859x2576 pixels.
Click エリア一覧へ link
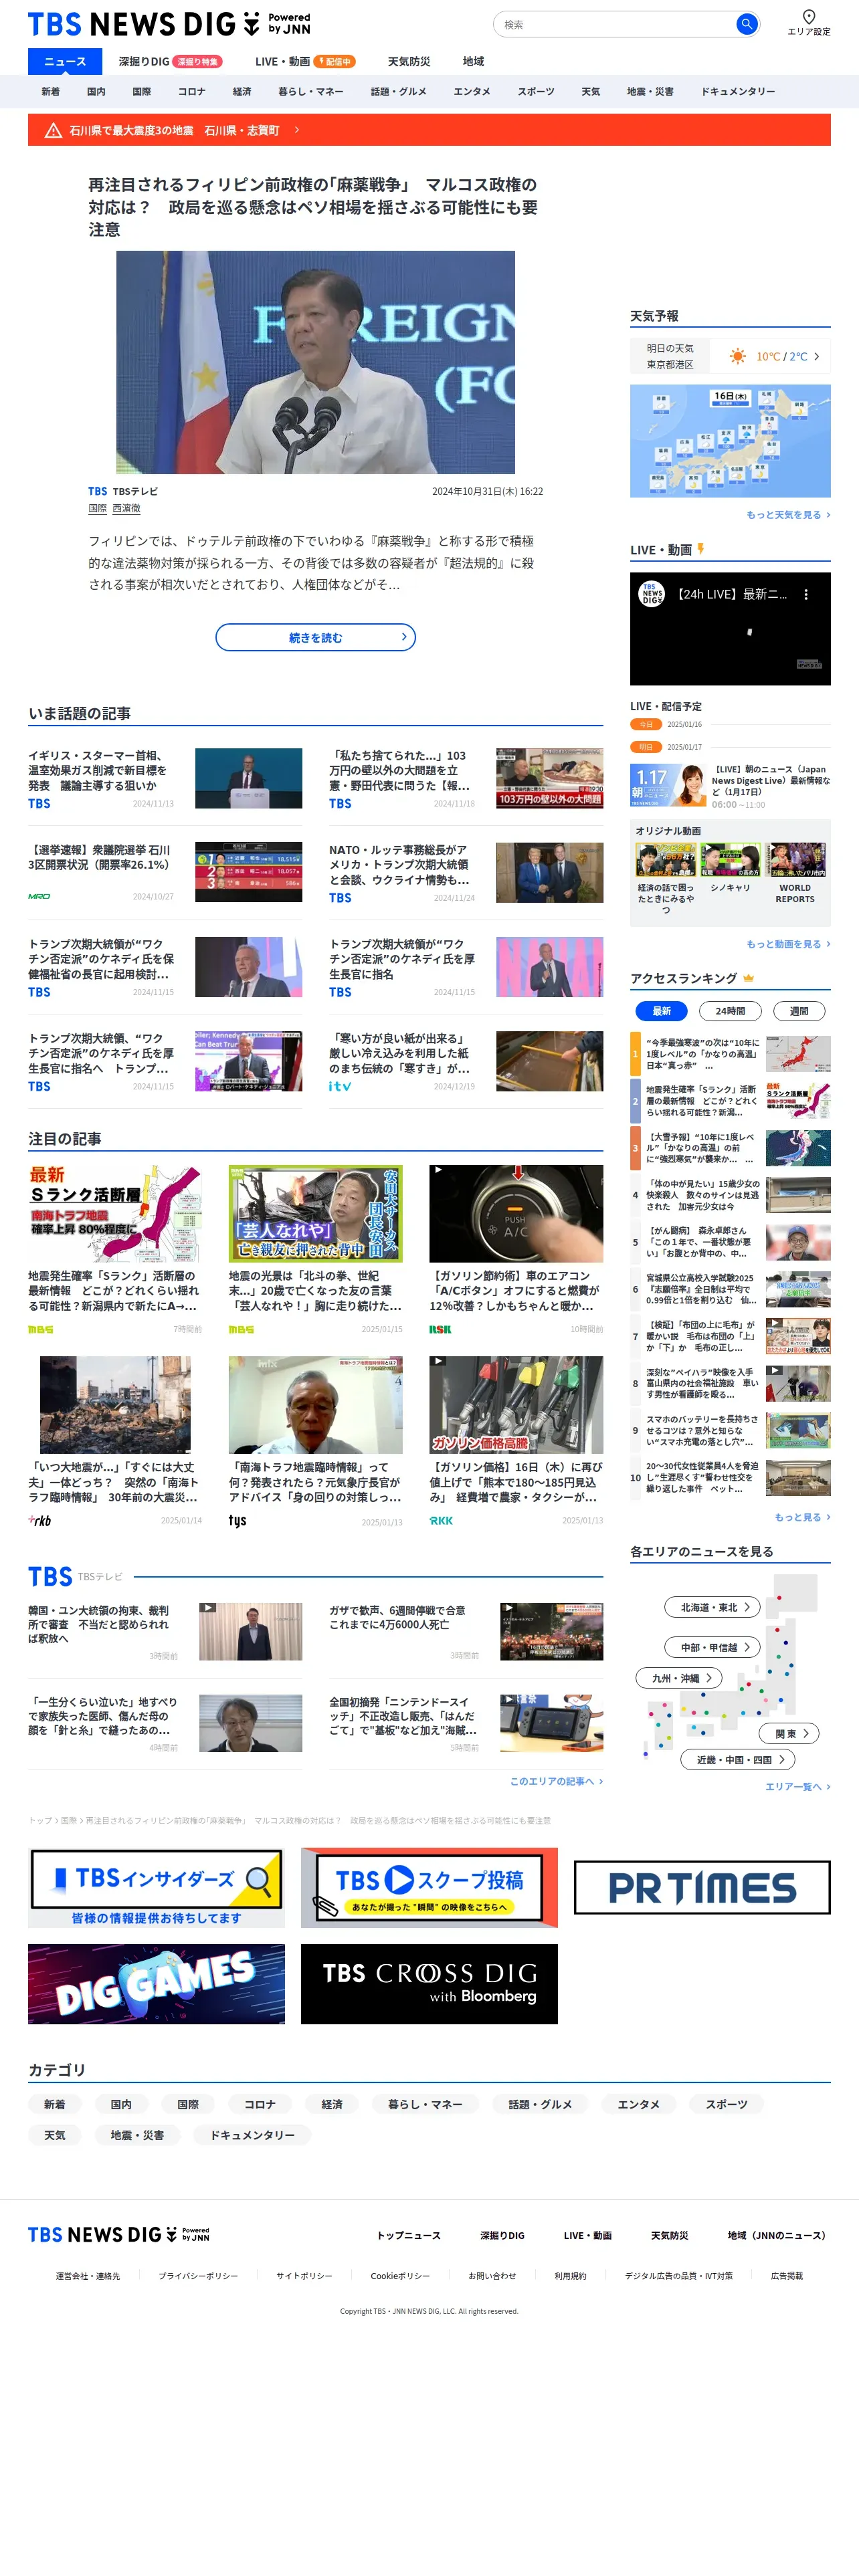coord(798,1786)
